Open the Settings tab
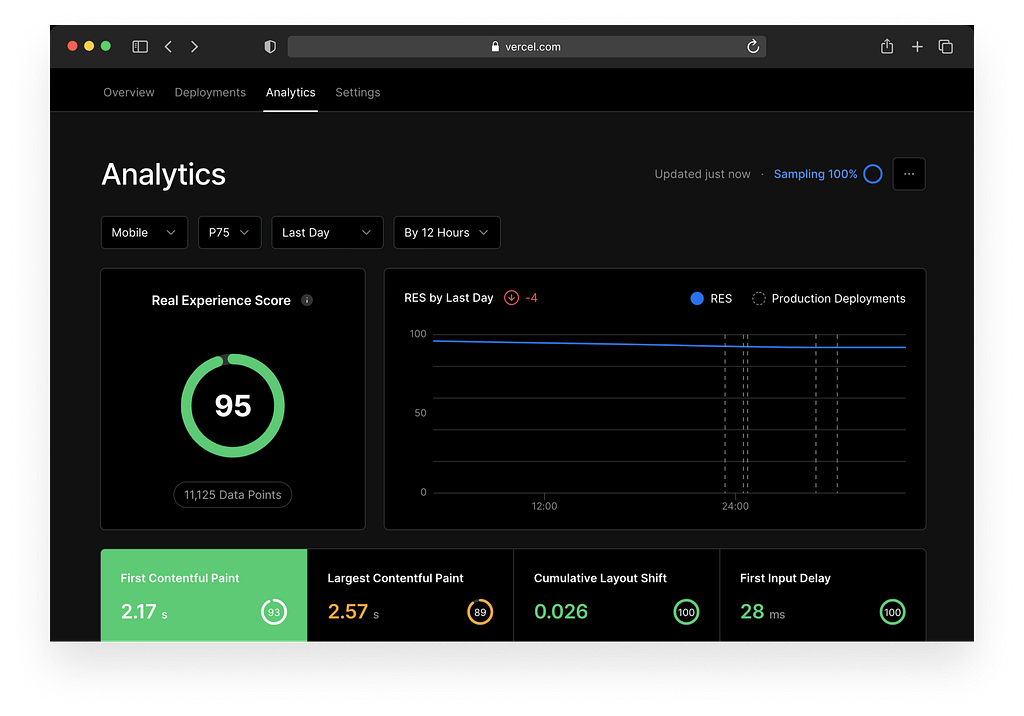 (358, 92)
